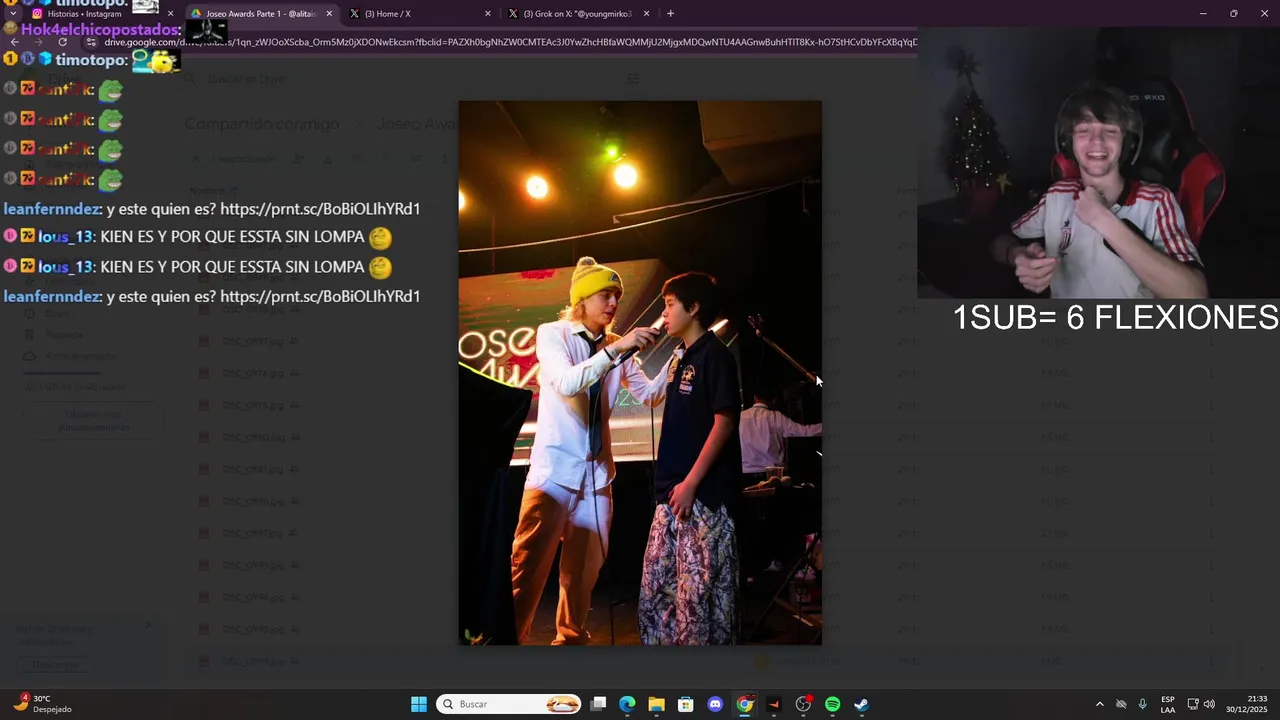Open volume and network quick settings
Image resolution: width=1280 pixels, height=720 pixels.
coord(1201,704)
